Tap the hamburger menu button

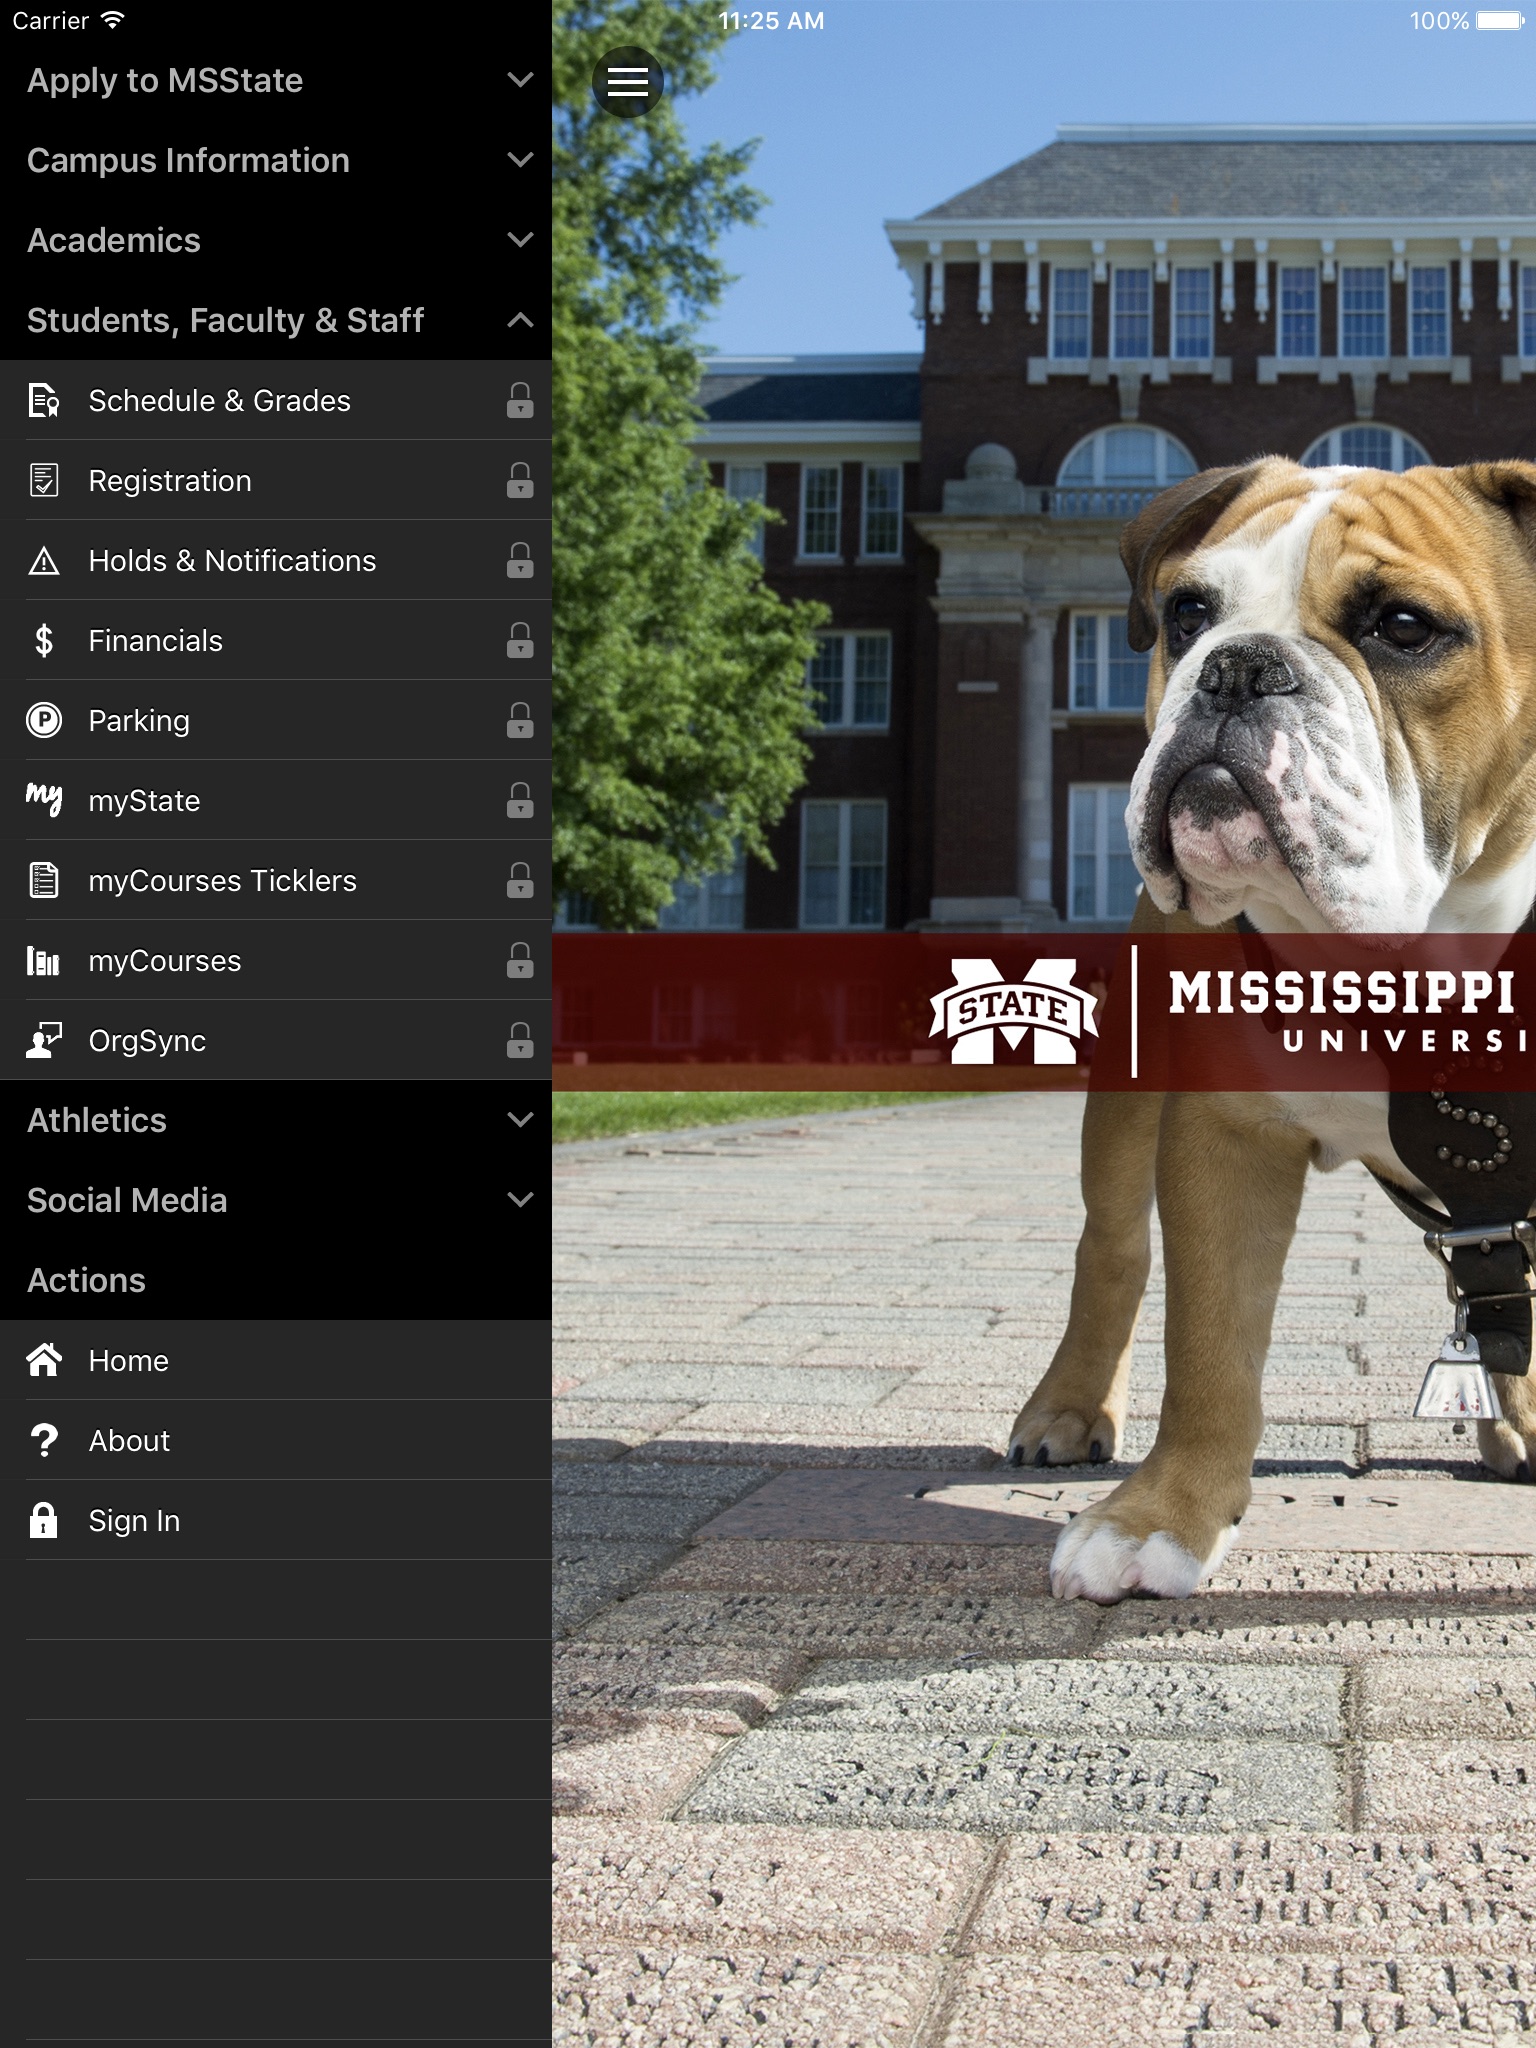[x=627, y=81]
